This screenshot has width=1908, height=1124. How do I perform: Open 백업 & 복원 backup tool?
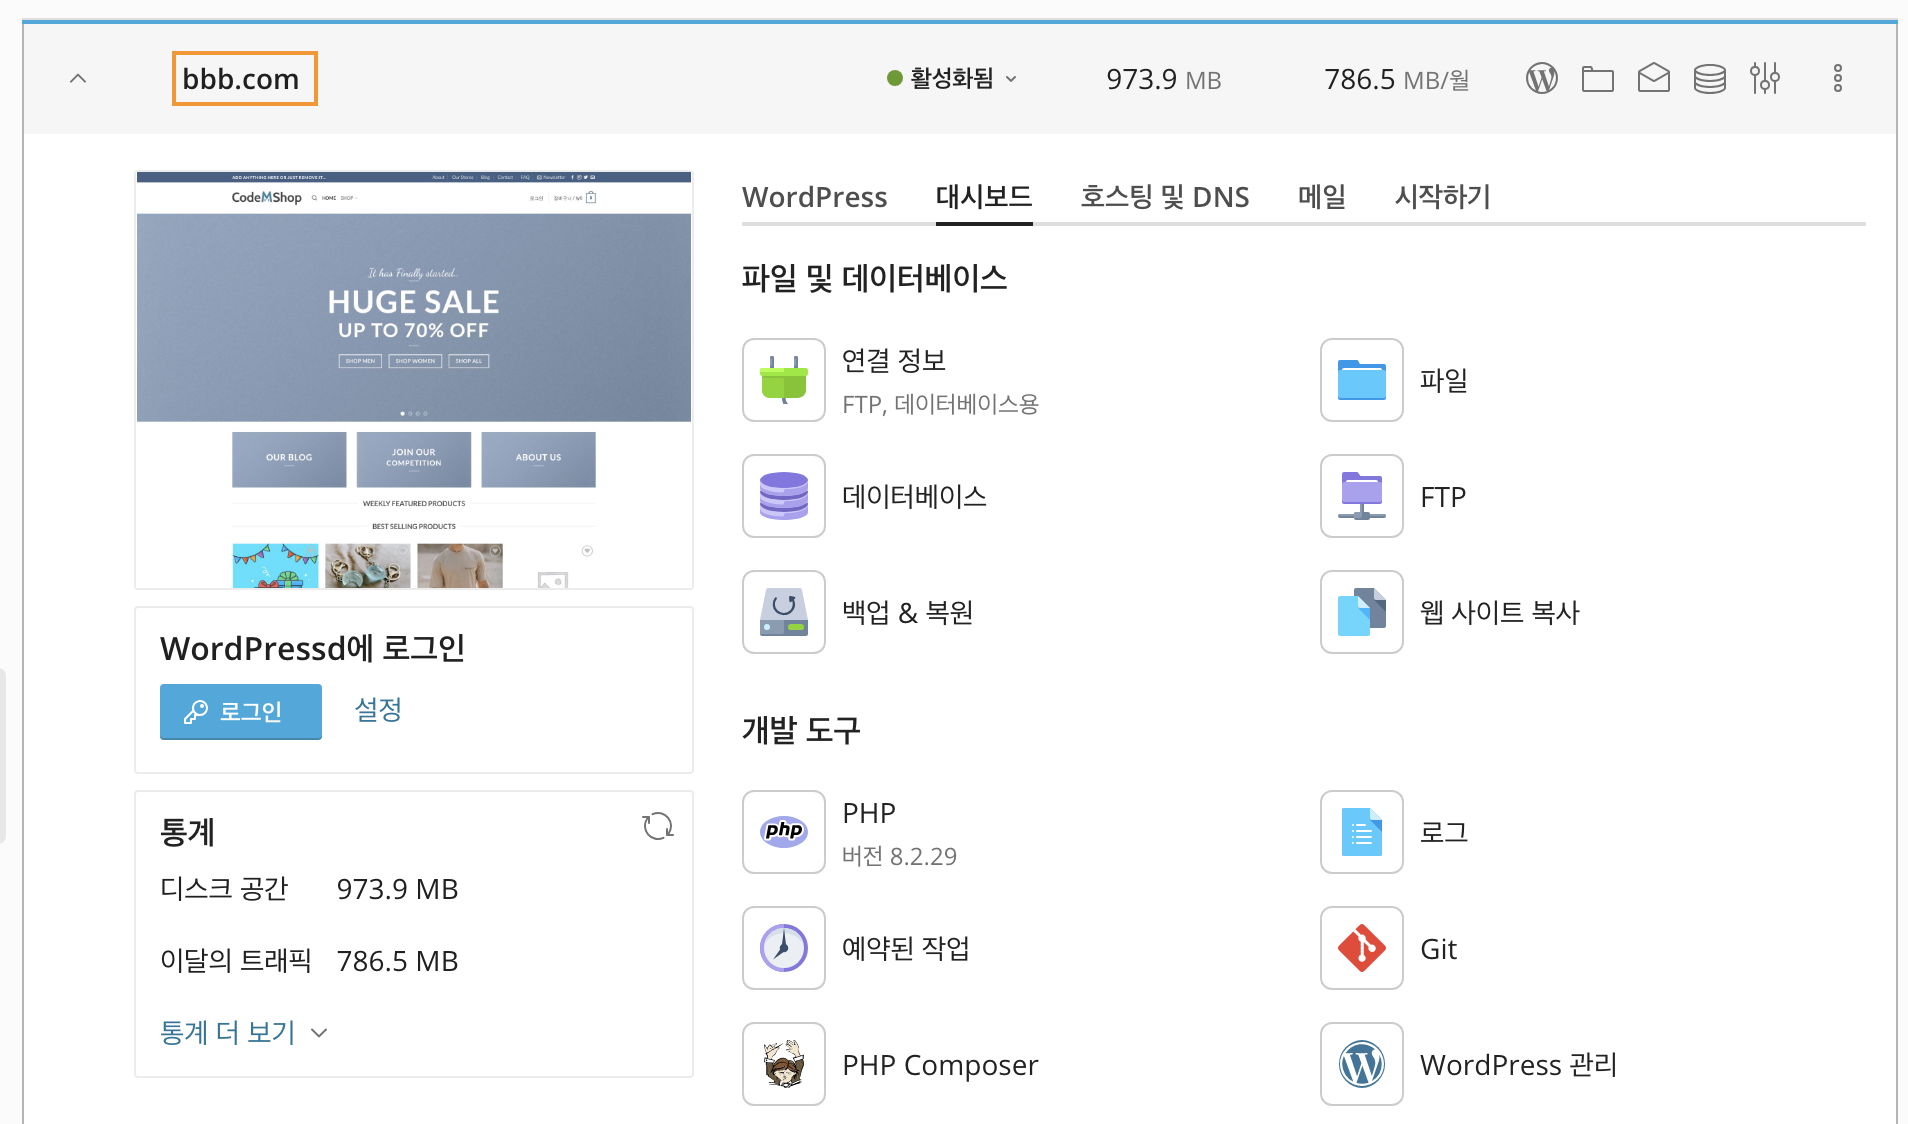pos(783,612)
